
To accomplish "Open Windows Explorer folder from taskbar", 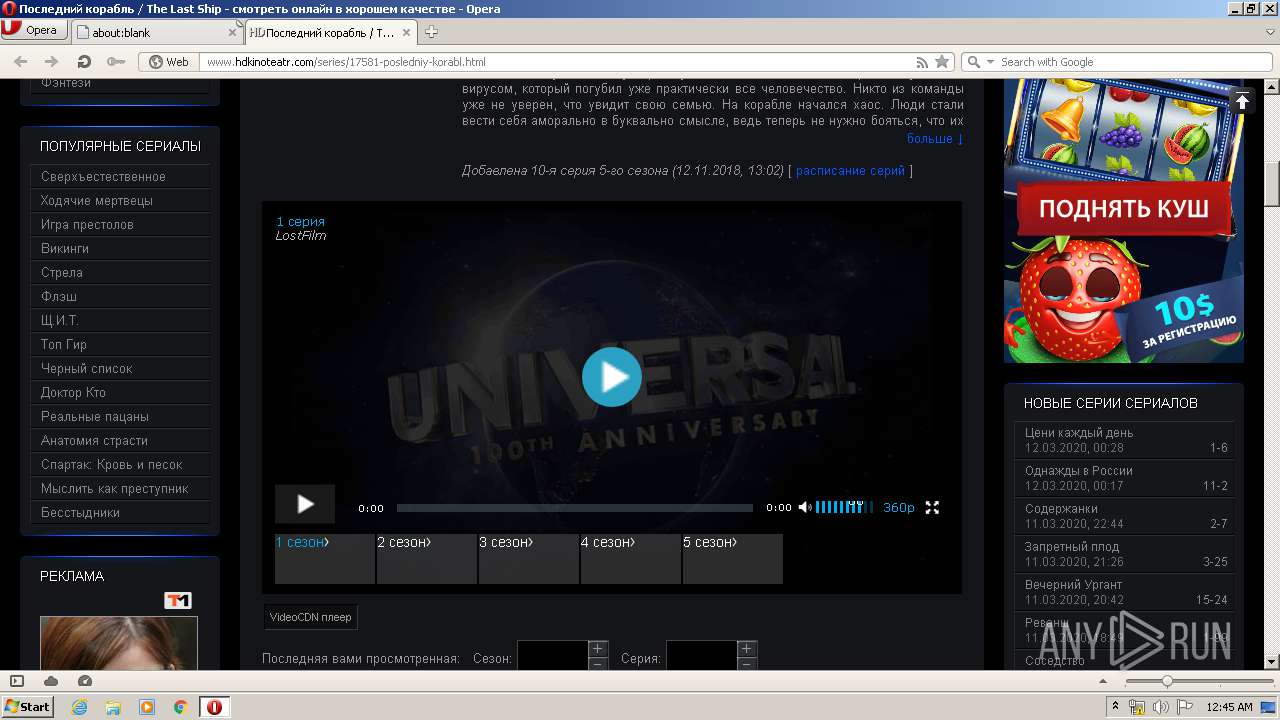I will point(113,707).
